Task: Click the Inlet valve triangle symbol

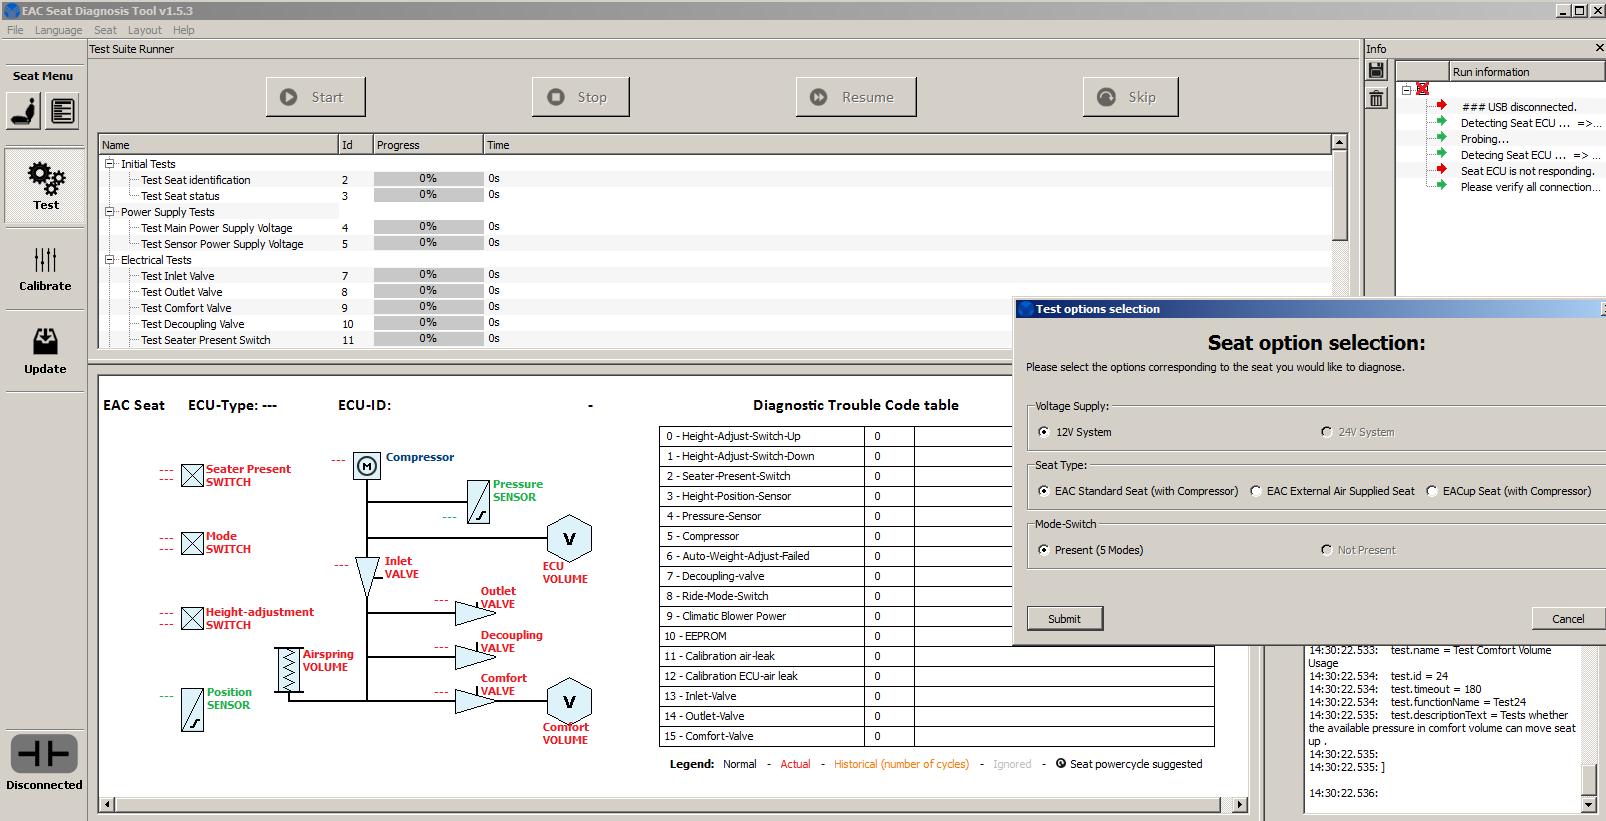Action: pos(367,576)
